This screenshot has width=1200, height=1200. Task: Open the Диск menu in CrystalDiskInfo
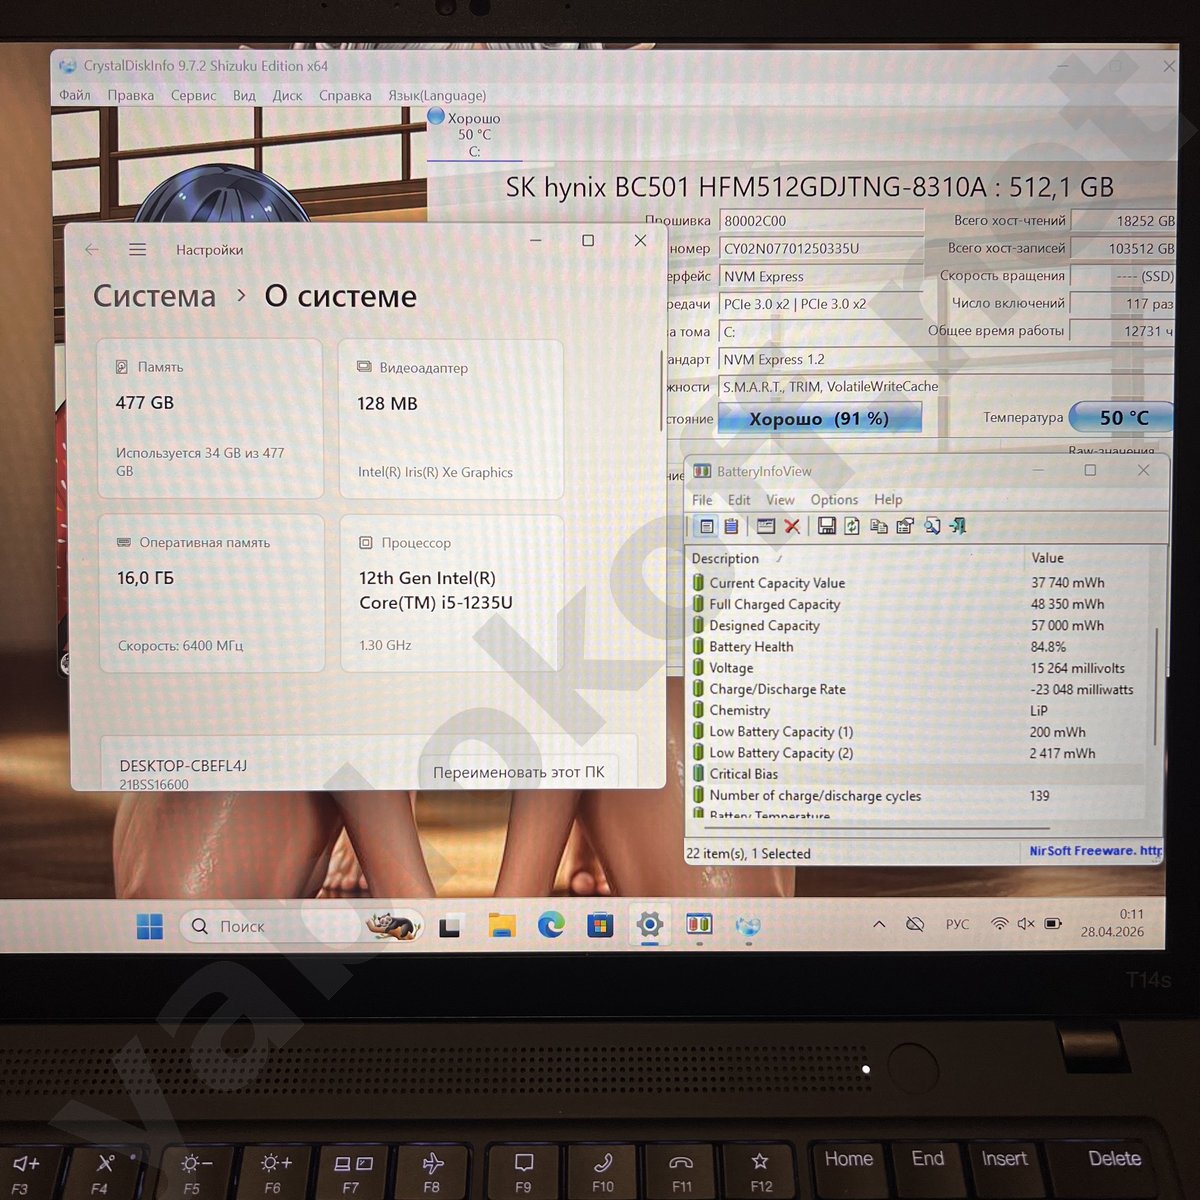click(x=288, y=95)
